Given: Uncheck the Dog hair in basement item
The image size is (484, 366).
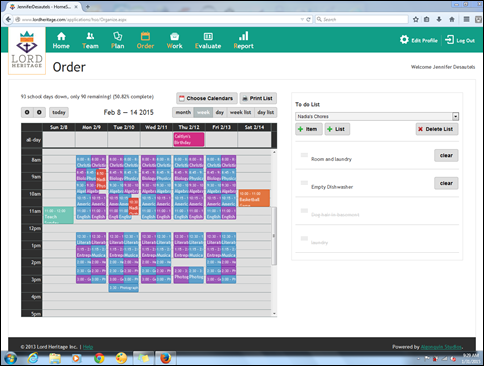Looking at the screenshot, I should (304, 211).
